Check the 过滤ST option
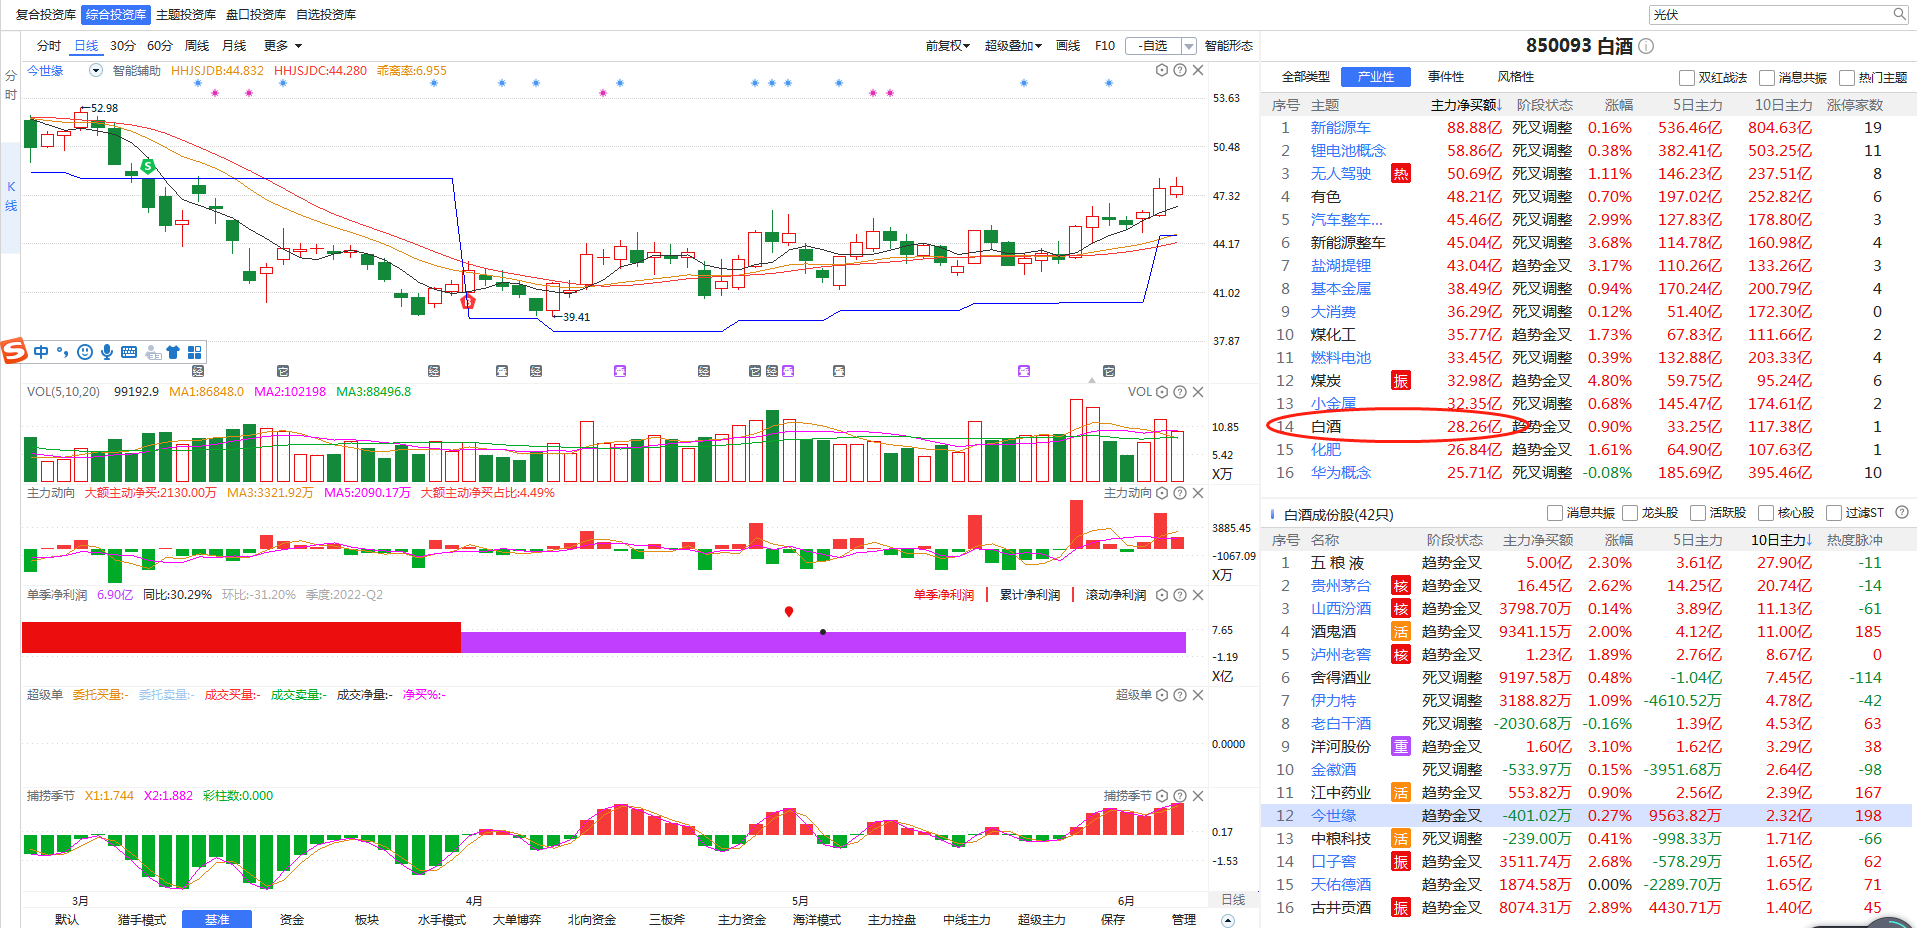1917x928 pixels. (1834, 513)
